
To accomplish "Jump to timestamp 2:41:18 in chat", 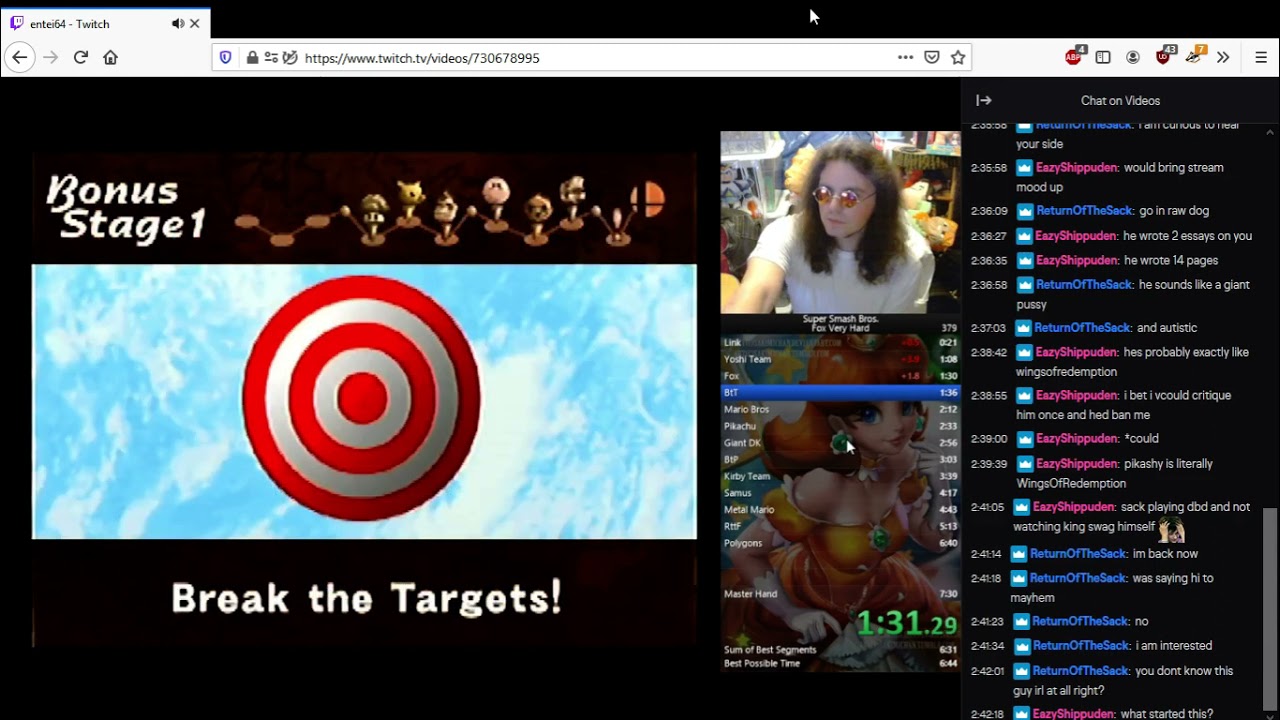I will pyautogui.click(x=986, y=578).
